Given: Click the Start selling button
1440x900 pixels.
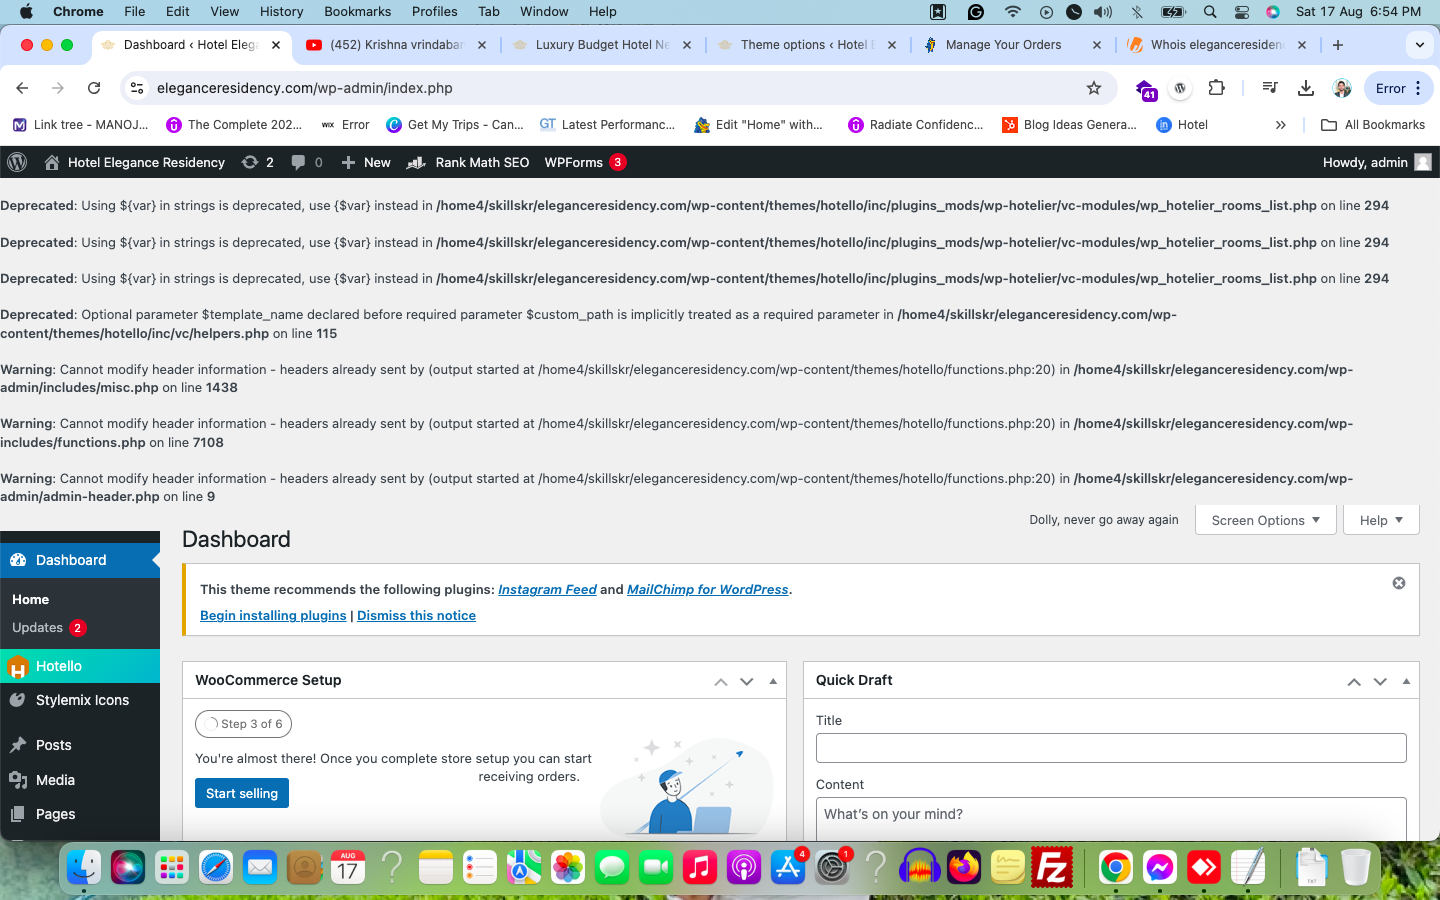Looking at the screenshot, I should (x=242, y=793).
